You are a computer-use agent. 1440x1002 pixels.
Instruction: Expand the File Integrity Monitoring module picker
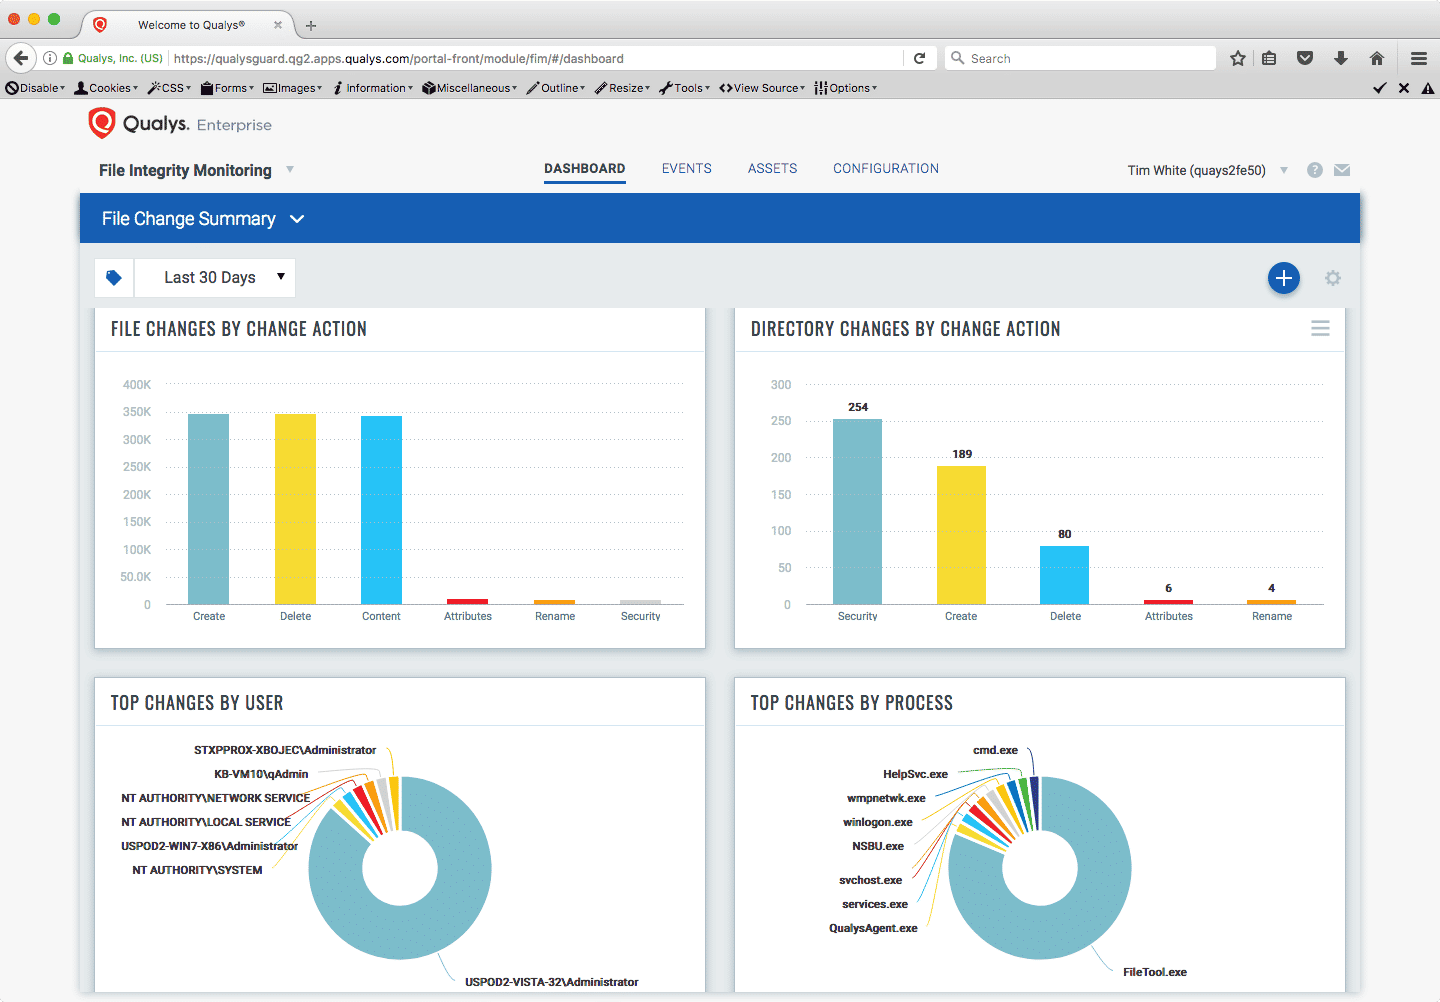pos(290,169)
